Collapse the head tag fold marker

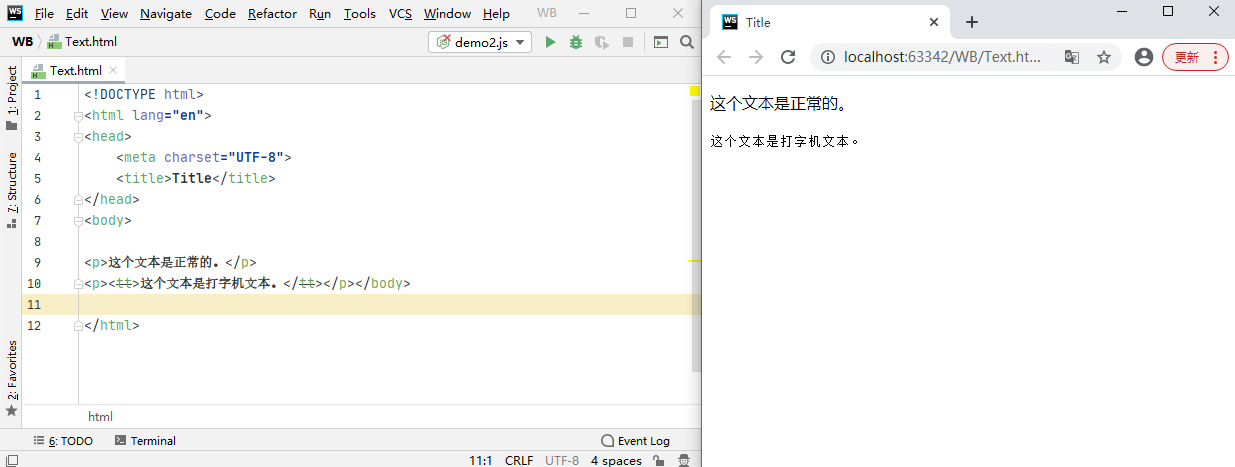(78, 137)
